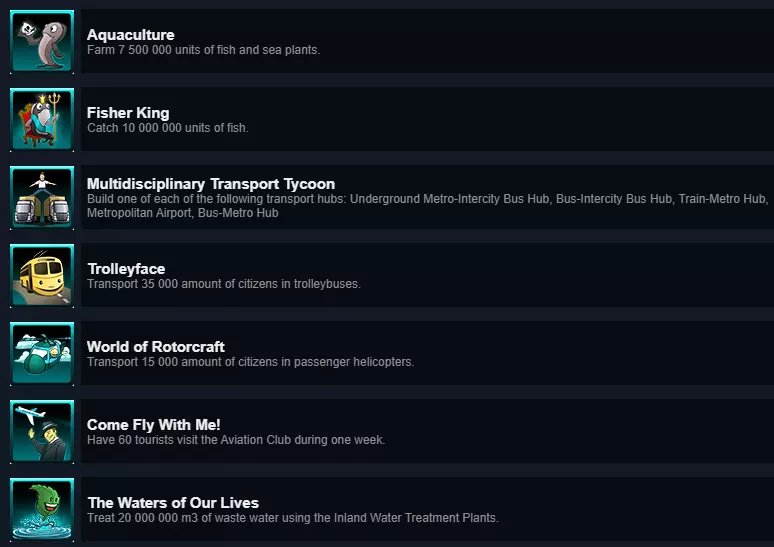Click the Aquaculture eel achievement icon
Screen dimensions: 774x547
(42, 41)
